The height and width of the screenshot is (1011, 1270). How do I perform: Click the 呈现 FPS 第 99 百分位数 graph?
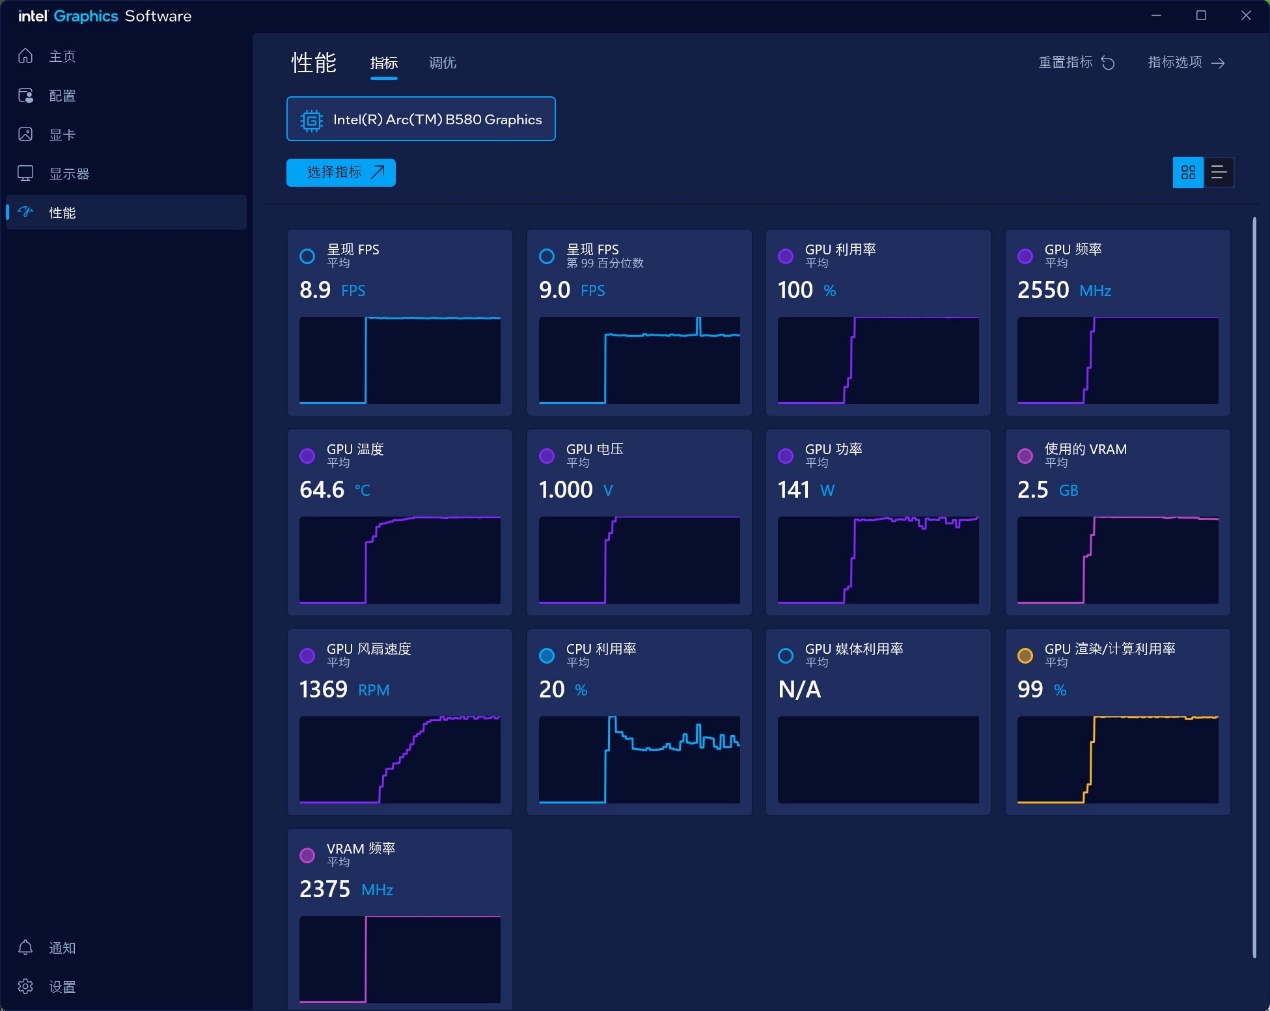[640, 361]
